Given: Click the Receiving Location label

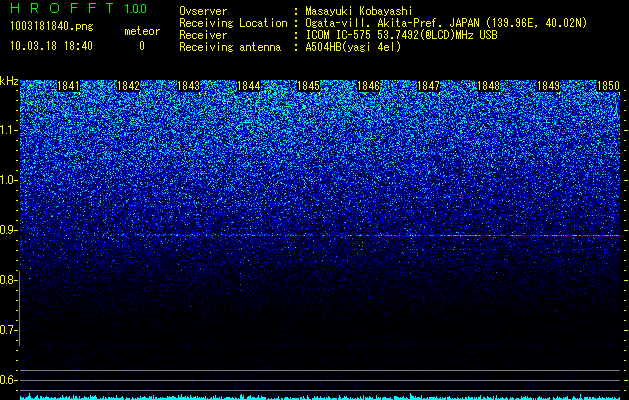Looking at the screenshot, I should pos(233,23).
